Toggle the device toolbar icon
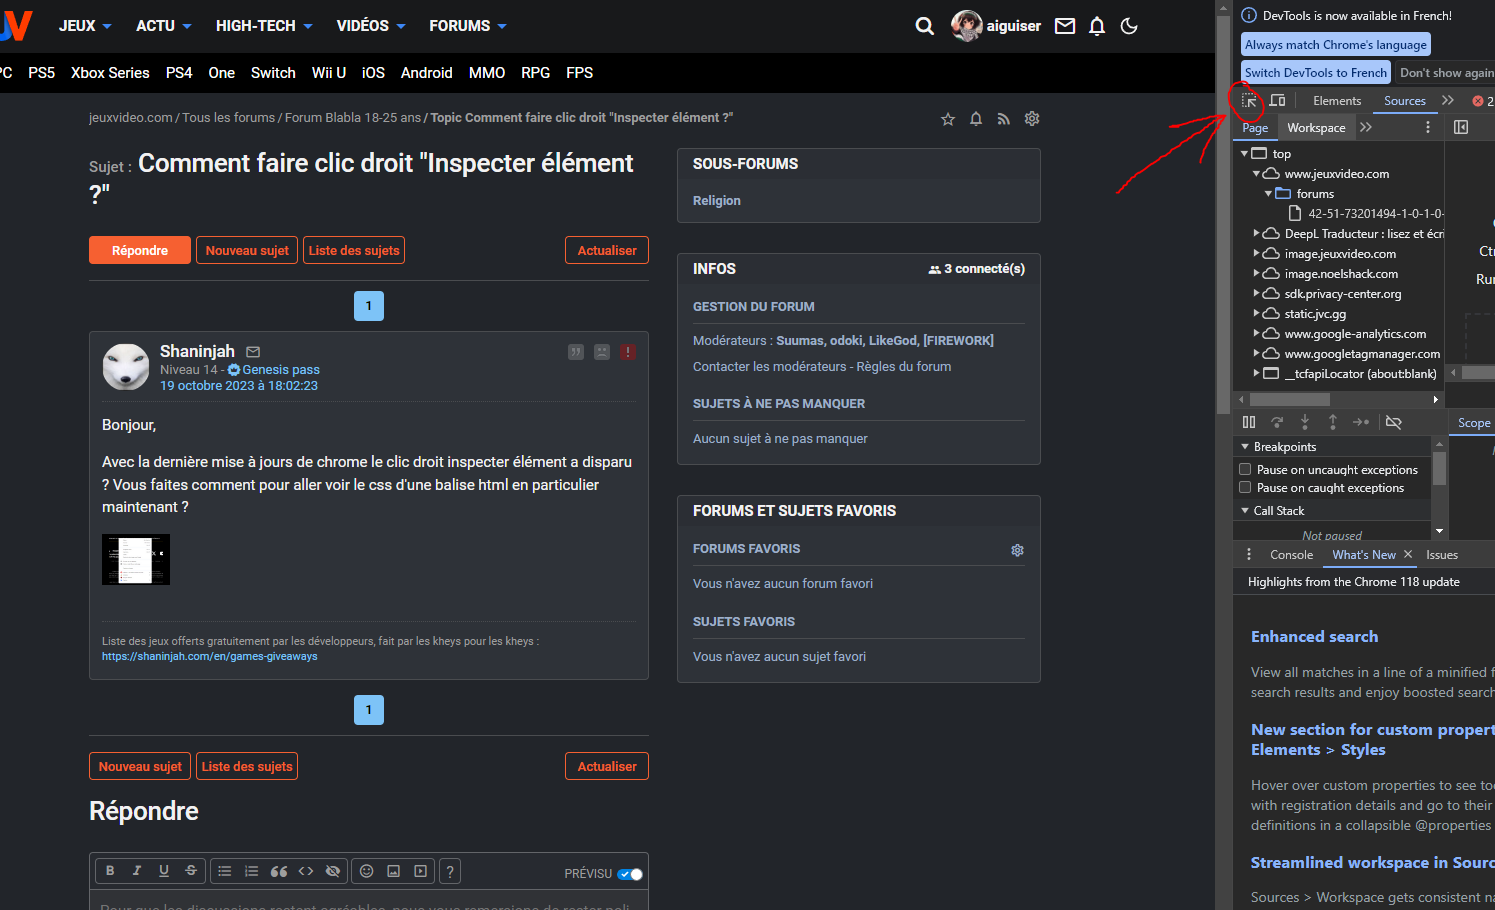The width and height of the screenshot is (1495, 910). [1277, 101]
